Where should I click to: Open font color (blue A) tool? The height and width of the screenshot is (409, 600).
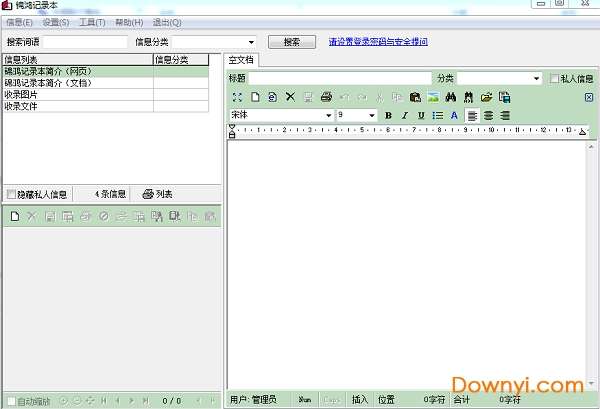[454, 115]
